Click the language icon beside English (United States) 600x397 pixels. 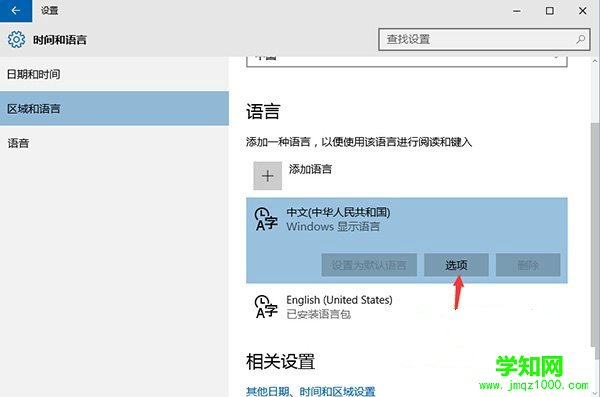point(266,307)
